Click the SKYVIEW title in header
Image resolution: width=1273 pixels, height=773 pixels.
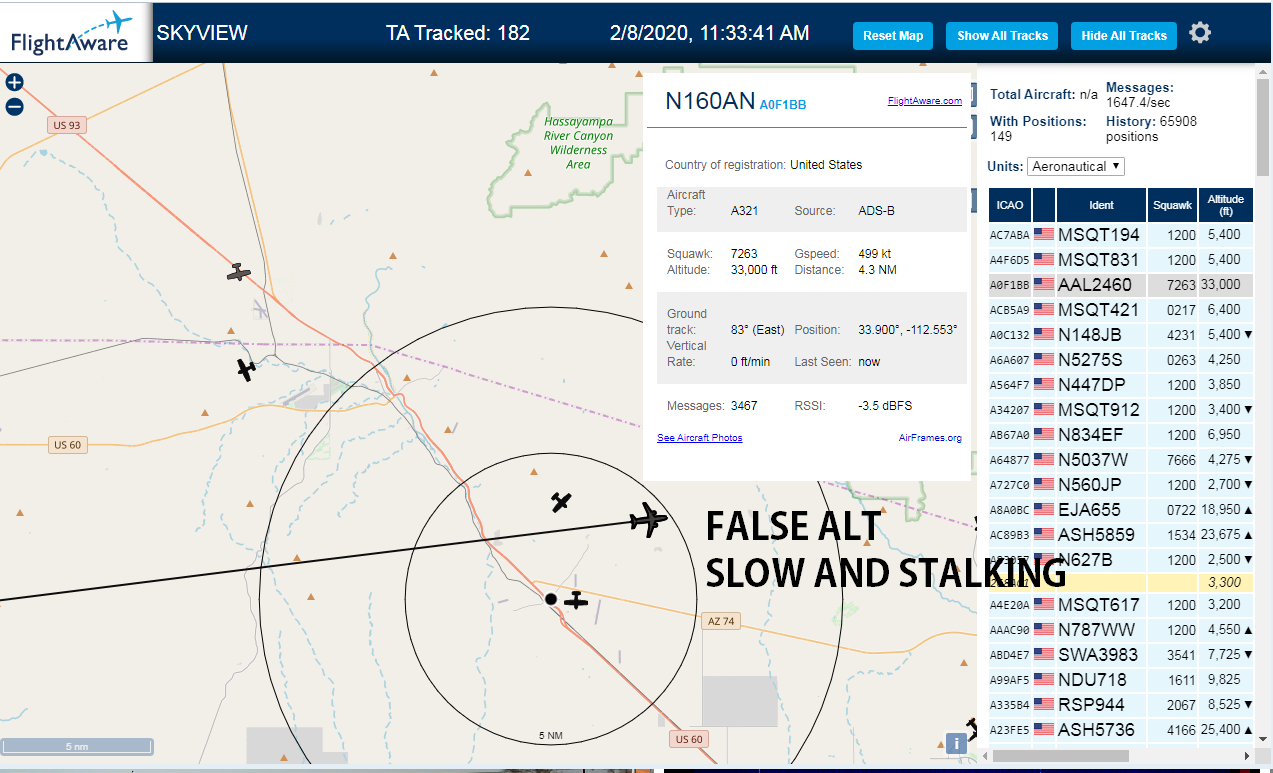click(202, 33)
